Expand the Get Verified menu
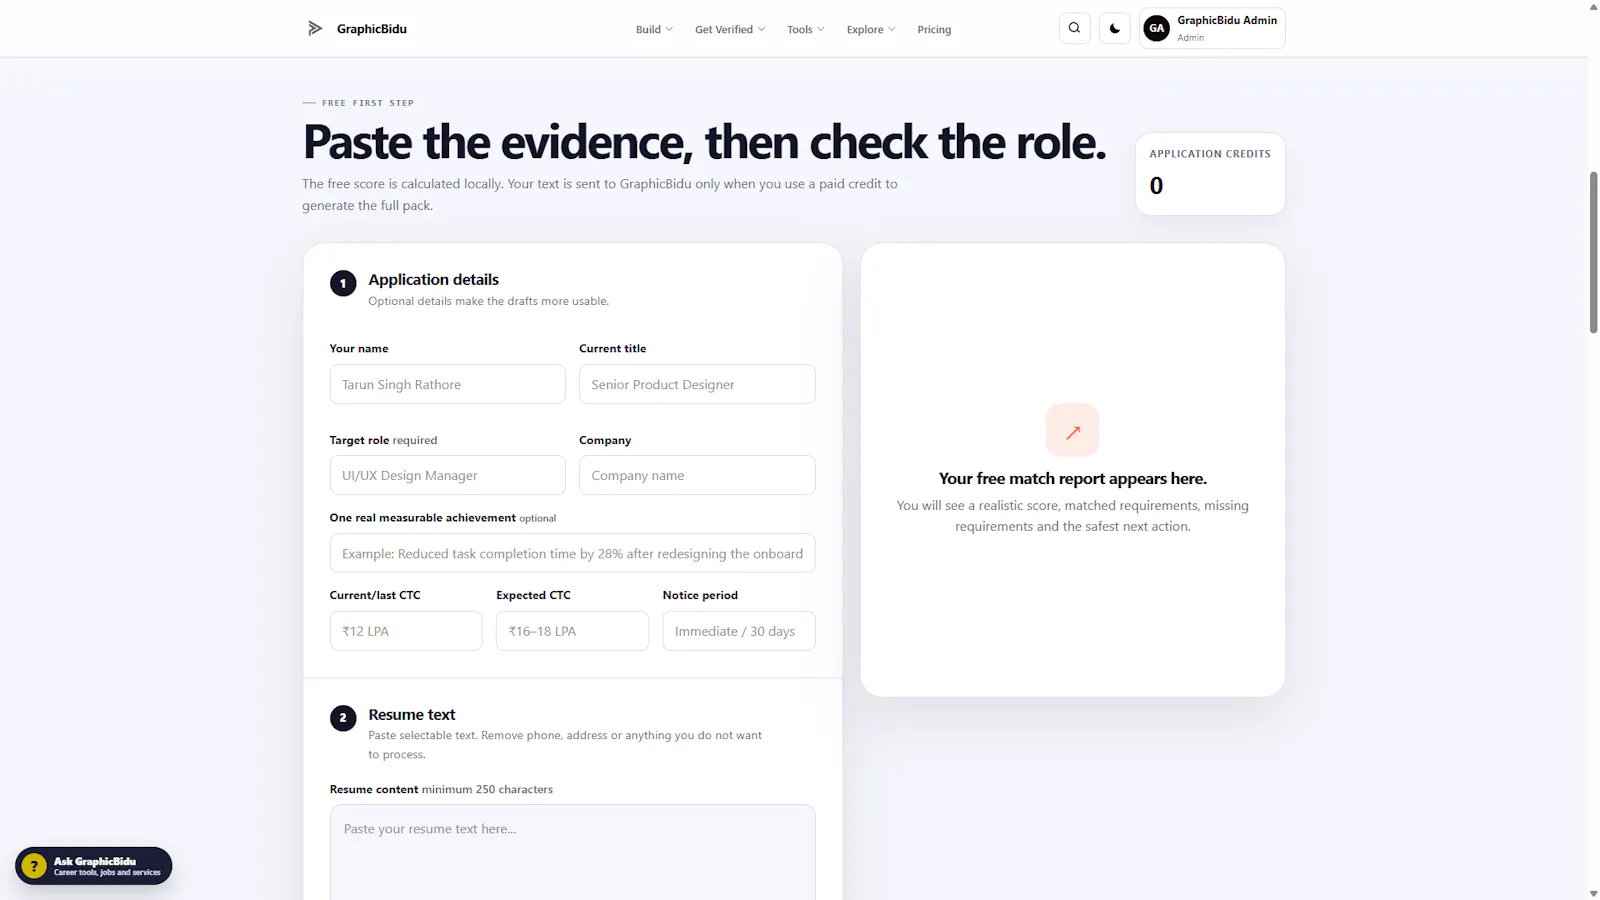Screen dimensions: 1600x900 click(730, 29)
